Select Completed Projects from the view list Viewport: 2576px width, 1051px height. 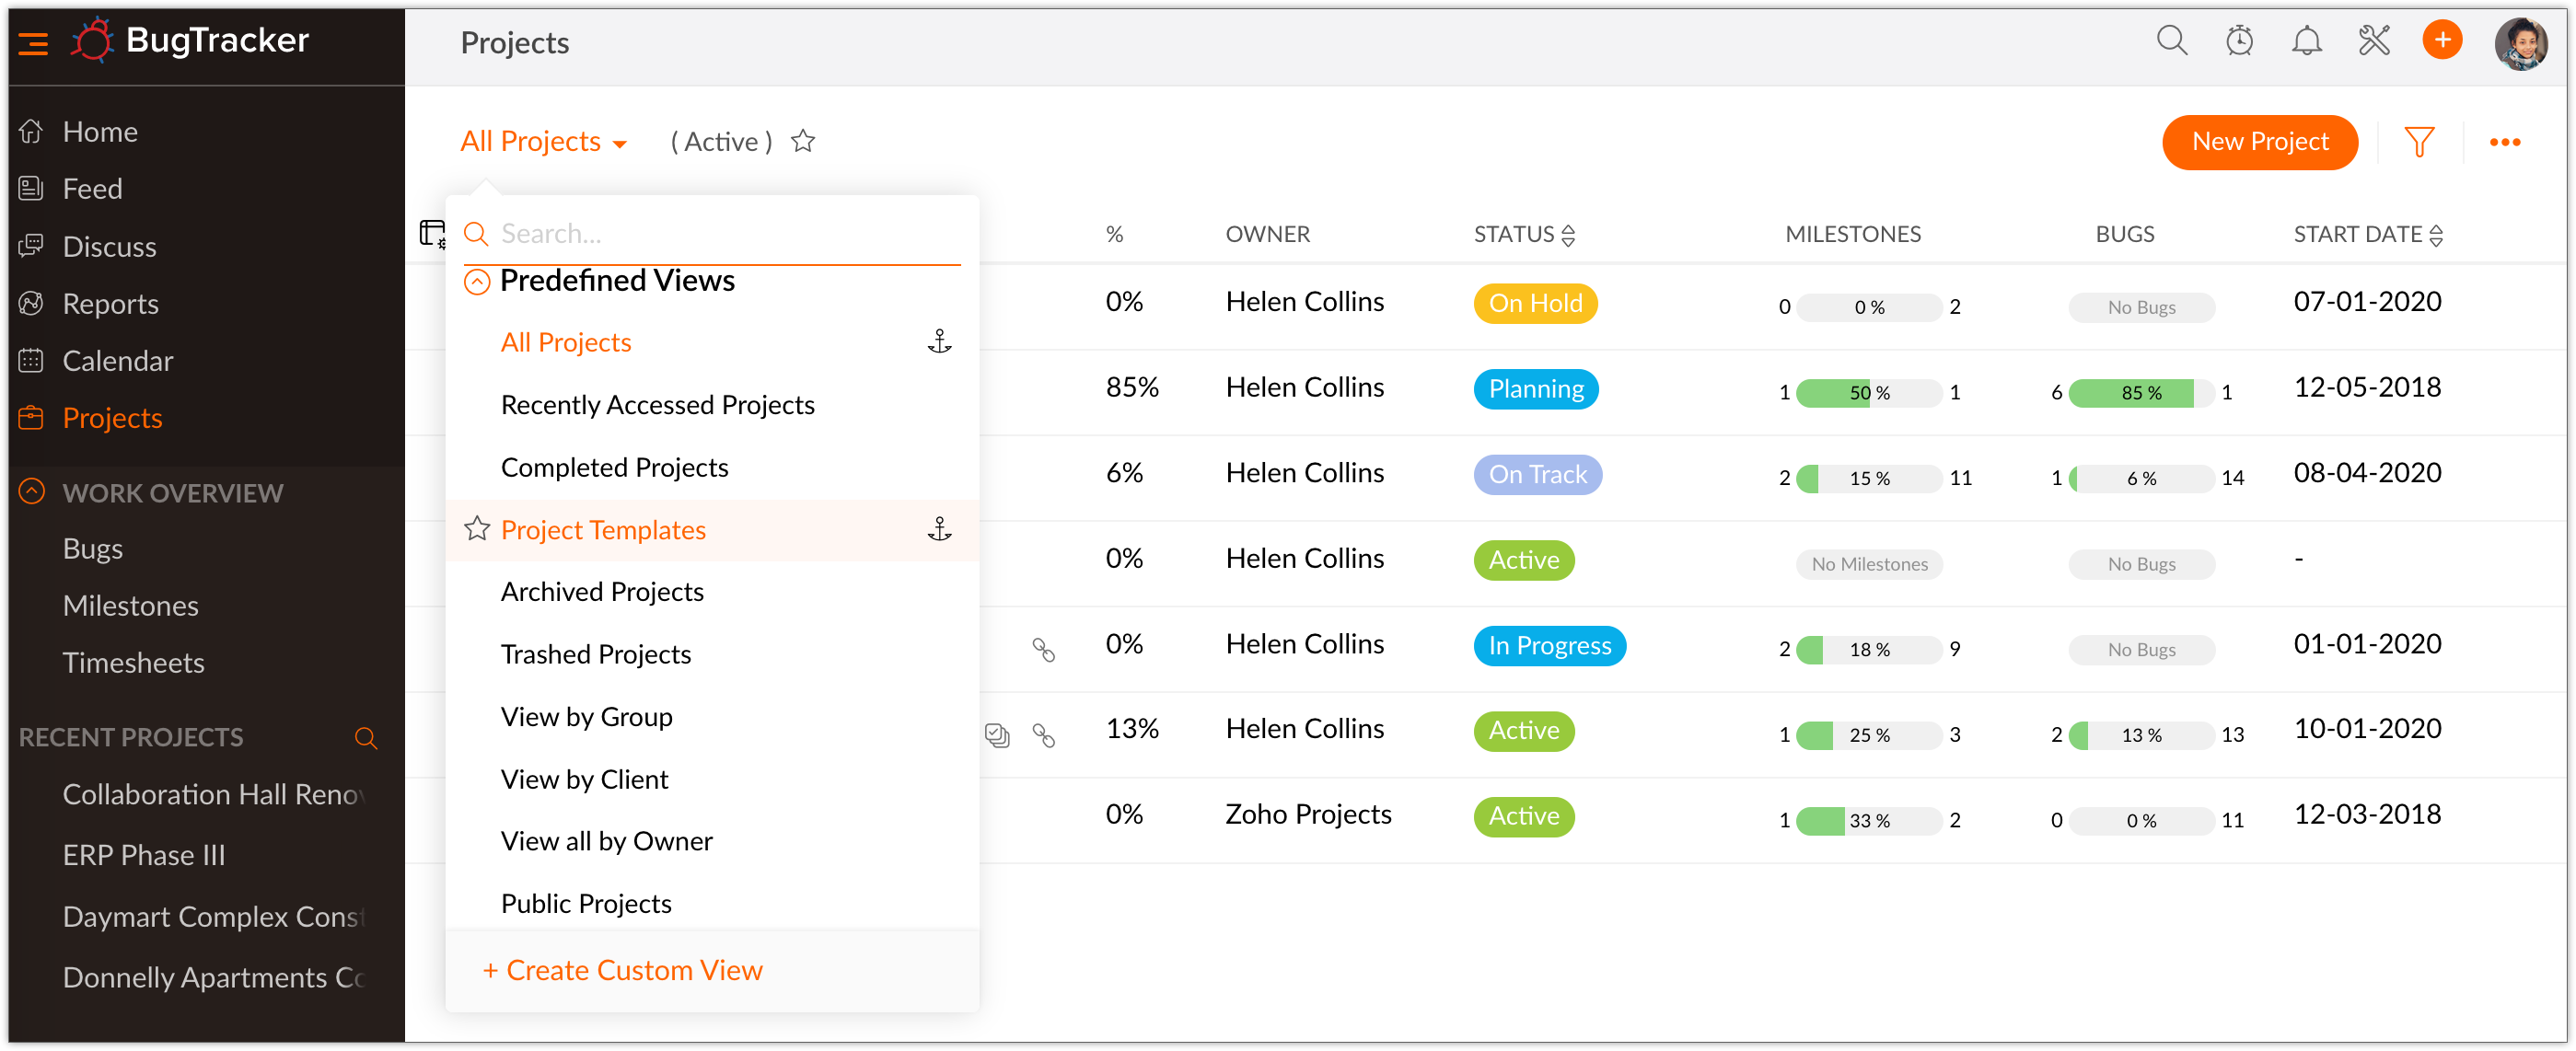[x=615, y=466]
